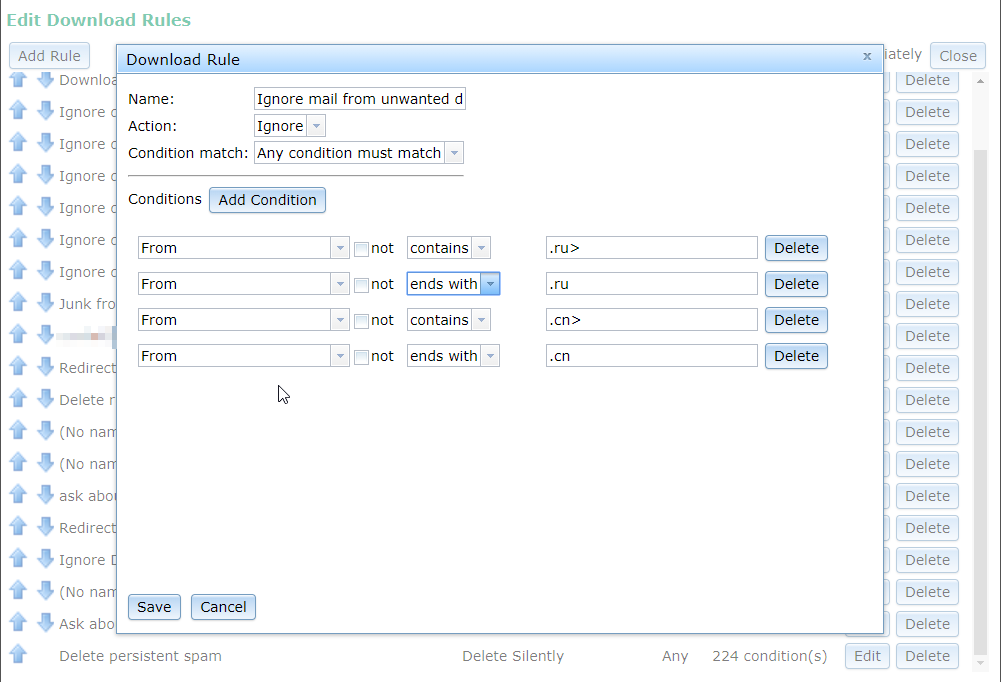Viewport: 1001px width, 682px height.
Task: Cancel editing the download rule
Action: click(x=223, y=607)
